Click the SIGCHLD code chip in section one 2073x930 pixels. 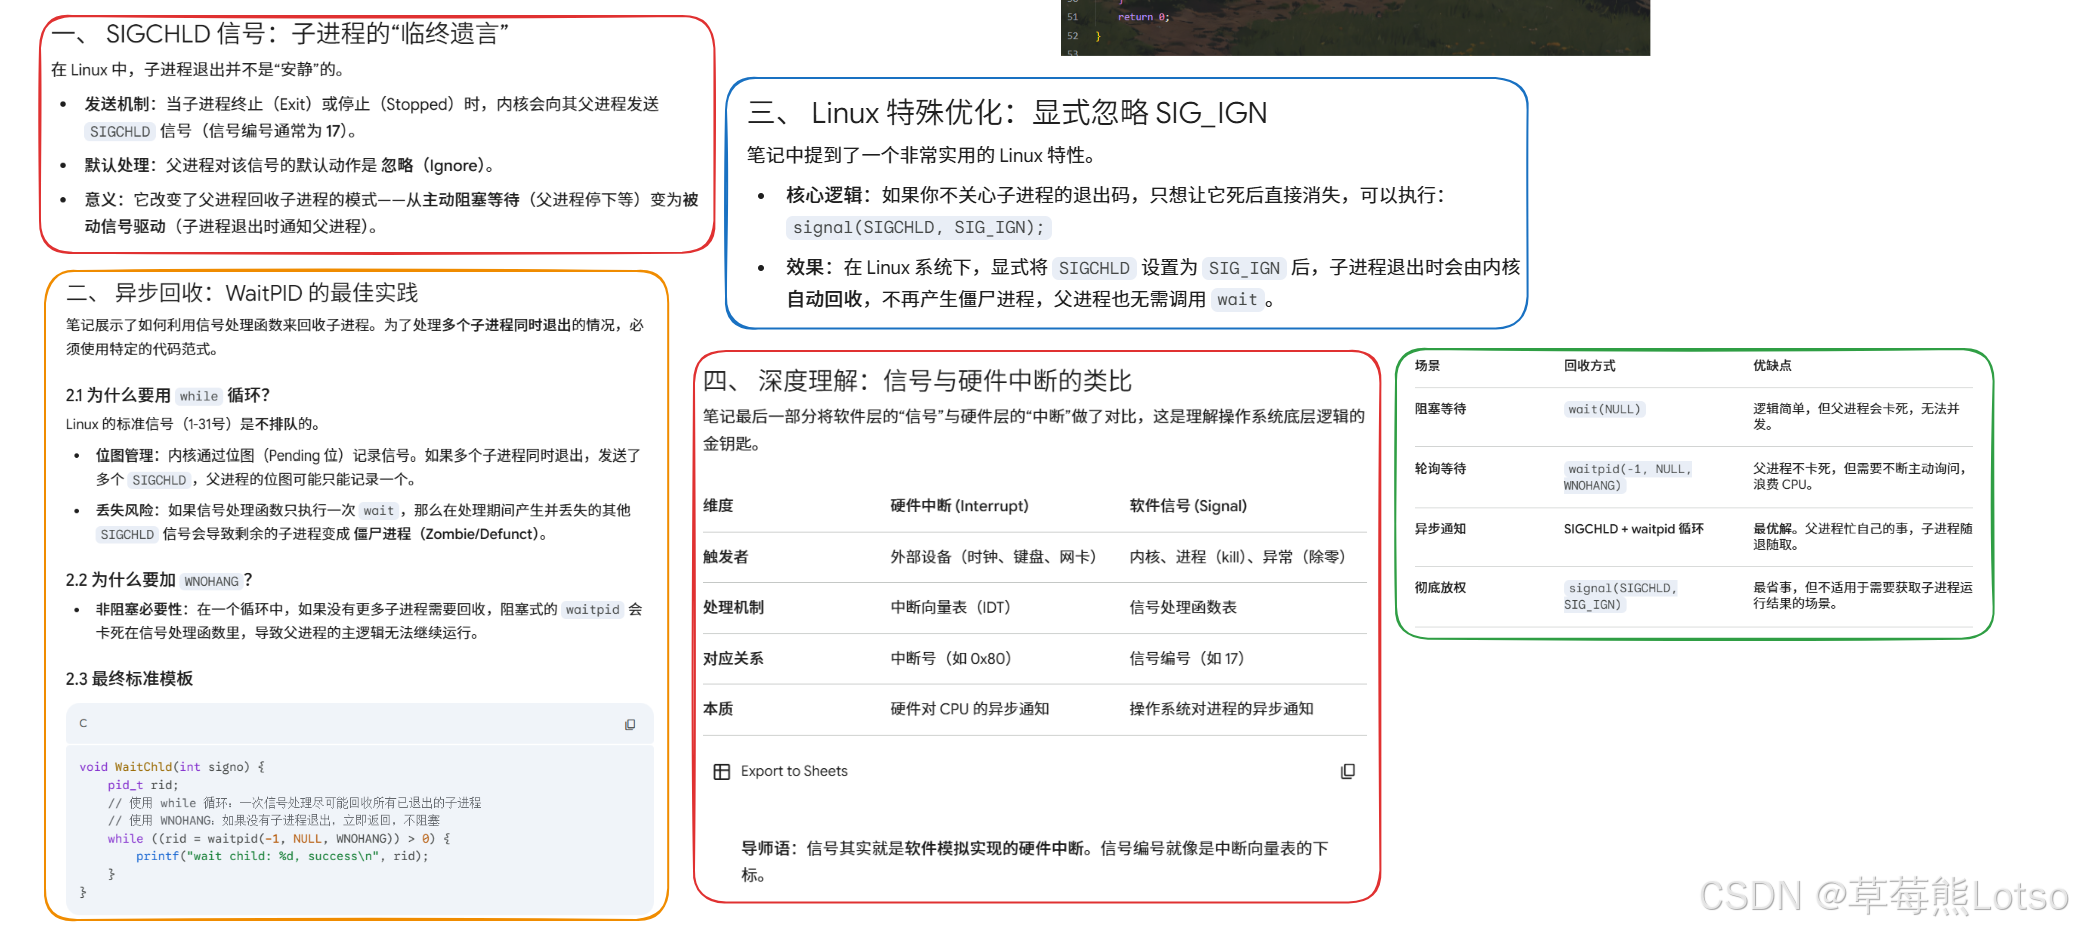(119, 131)
